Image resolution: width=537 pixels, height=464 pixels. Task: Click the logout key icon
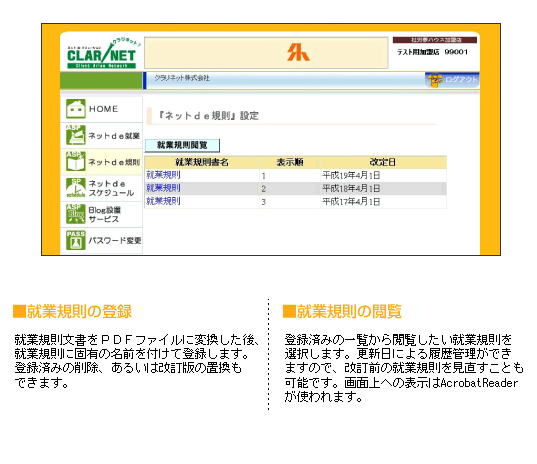coord(434,80)
